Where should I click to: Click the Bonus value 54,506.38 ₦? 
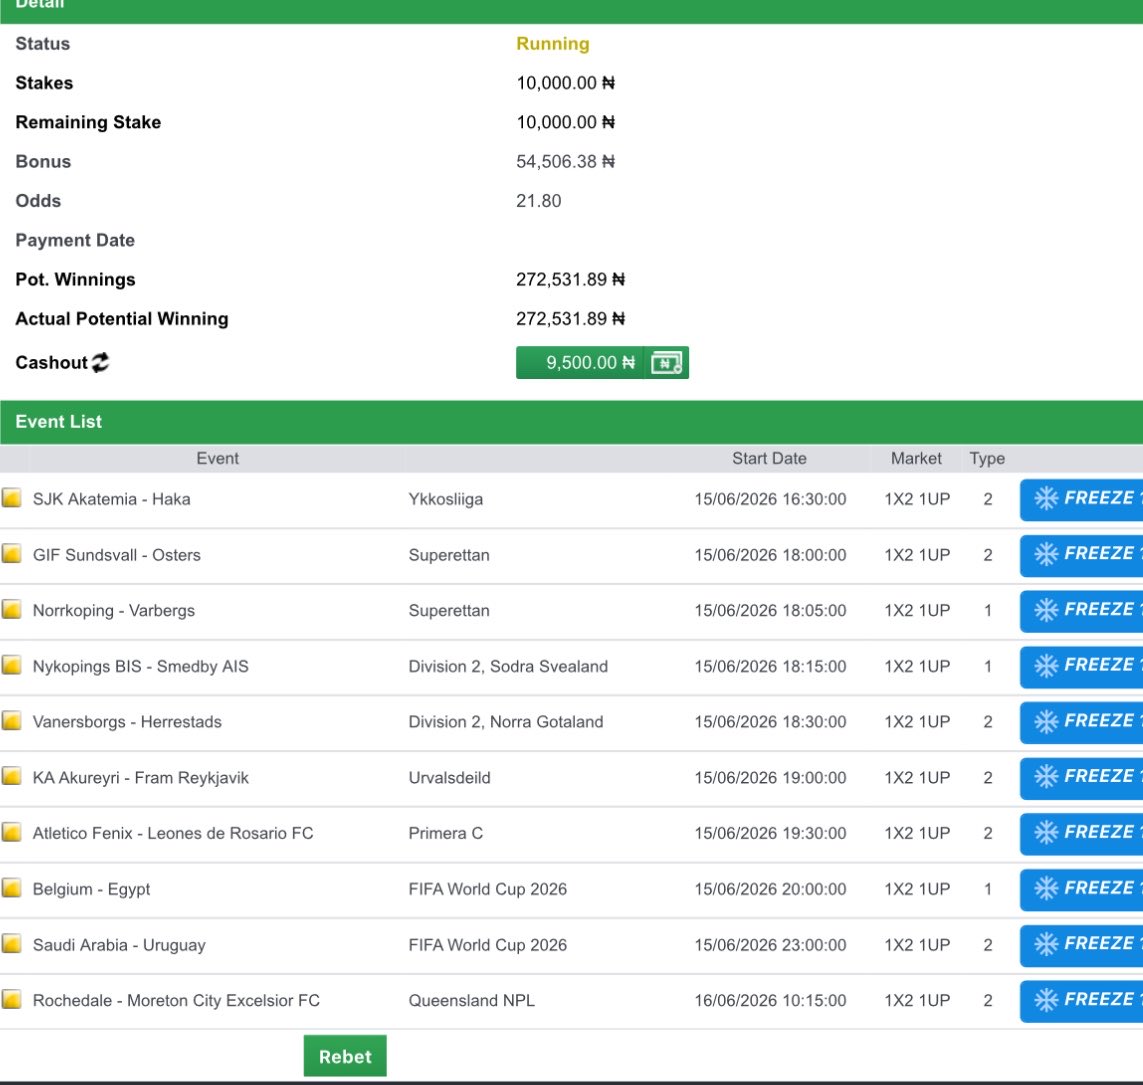[566, 161]
